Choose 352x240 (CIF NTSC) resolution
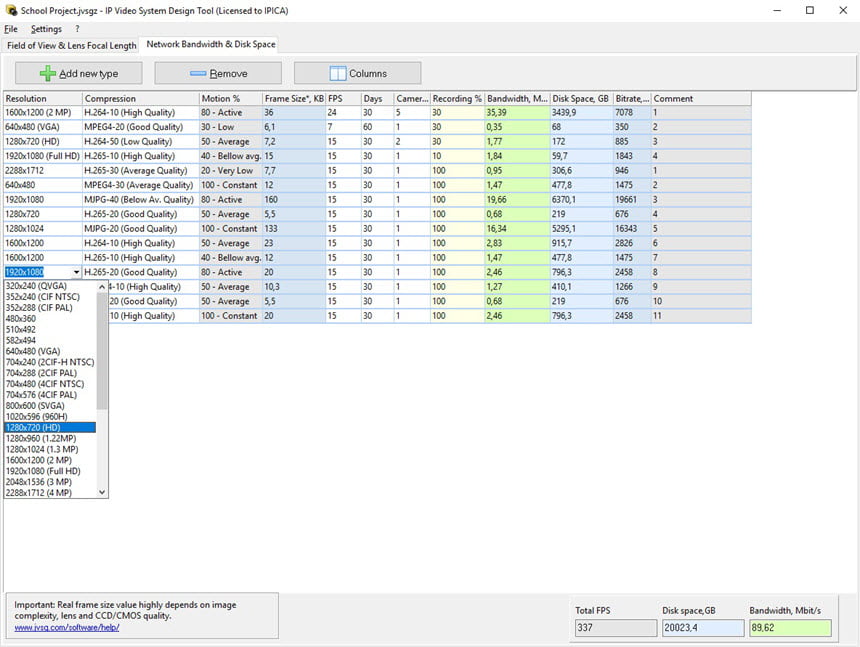860x647 pixels. tap(43, 297)
